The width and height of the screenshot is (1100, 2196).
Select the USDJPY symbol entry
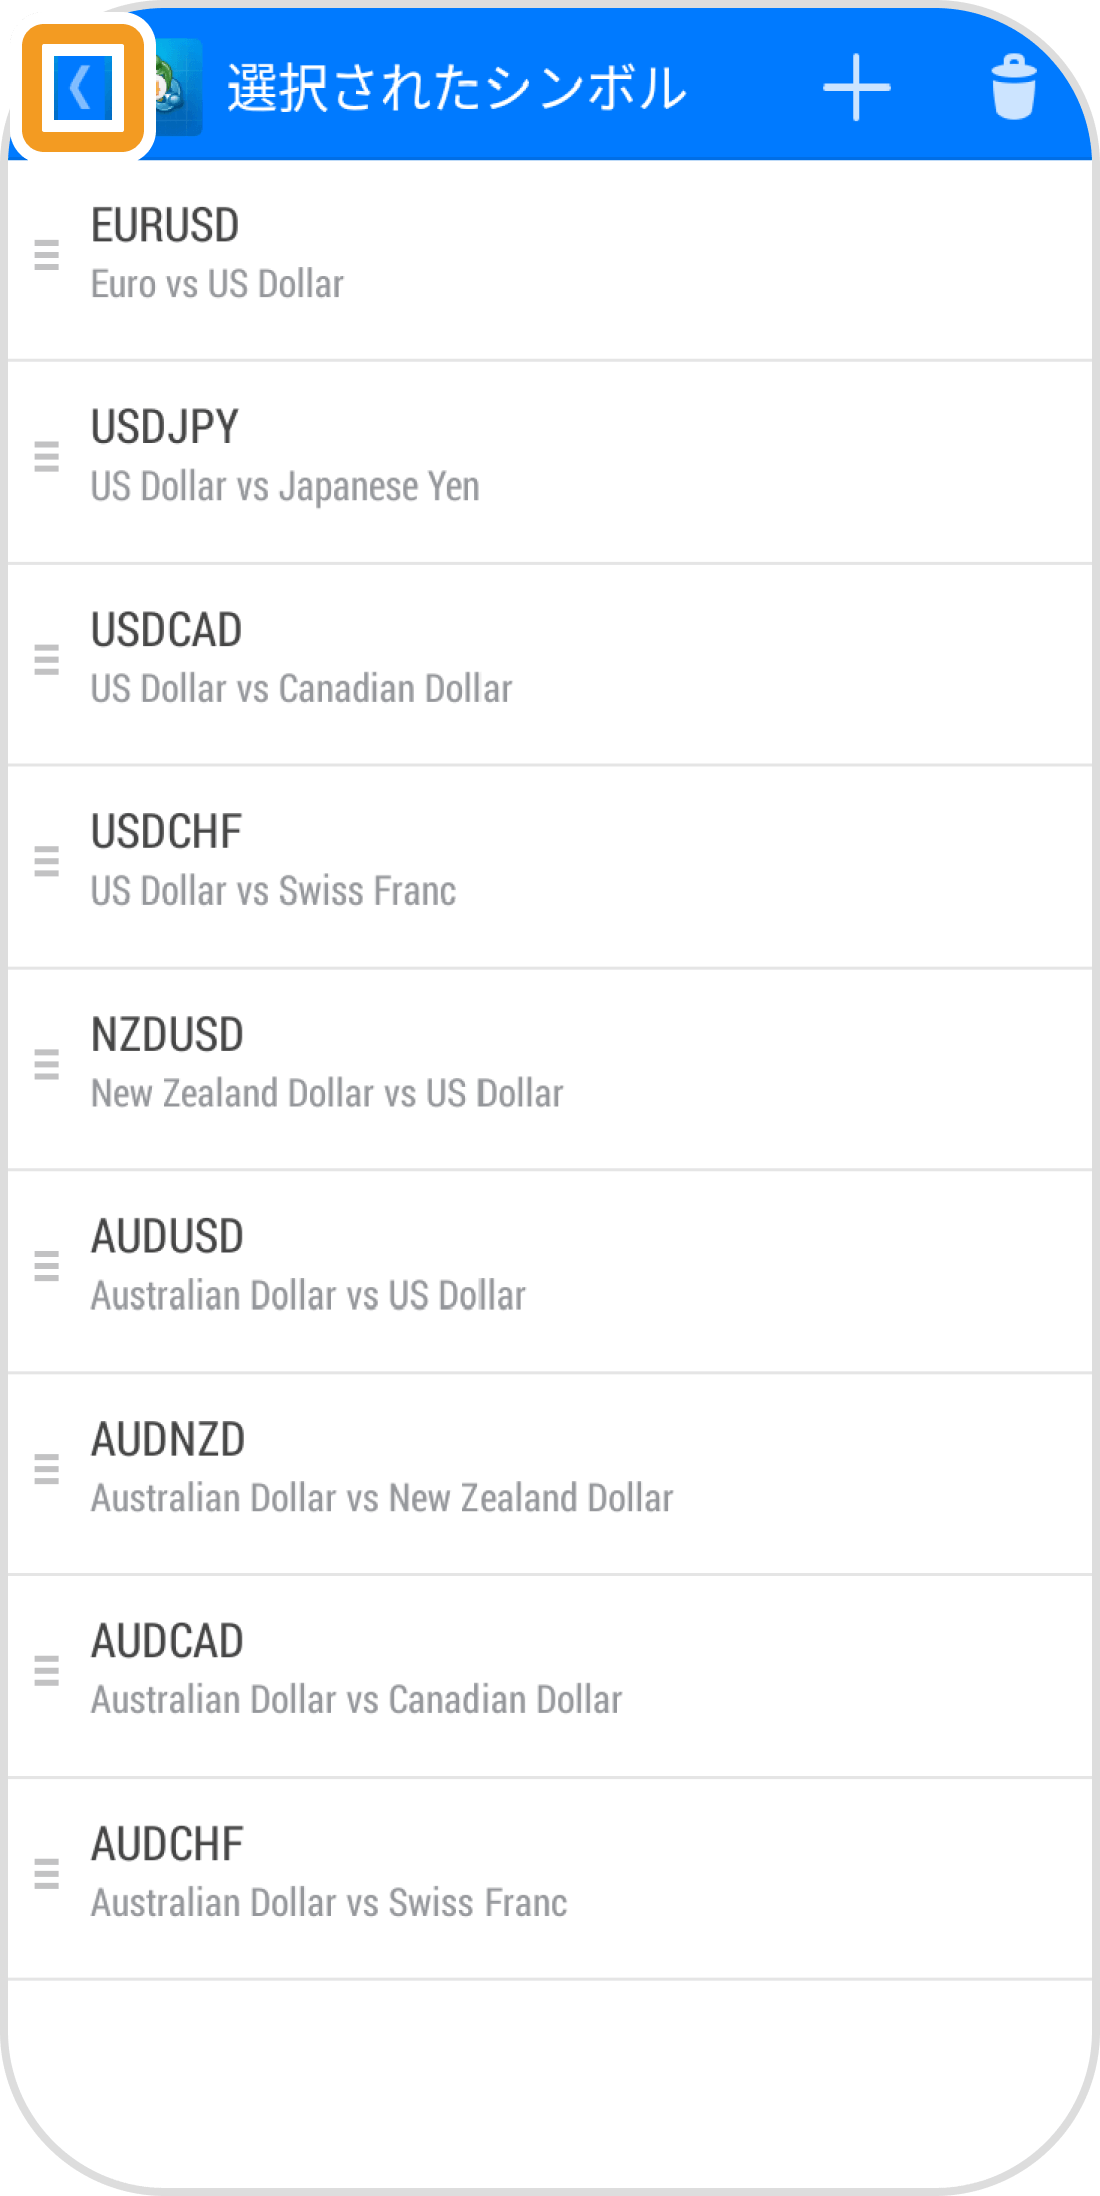point(550,457)
